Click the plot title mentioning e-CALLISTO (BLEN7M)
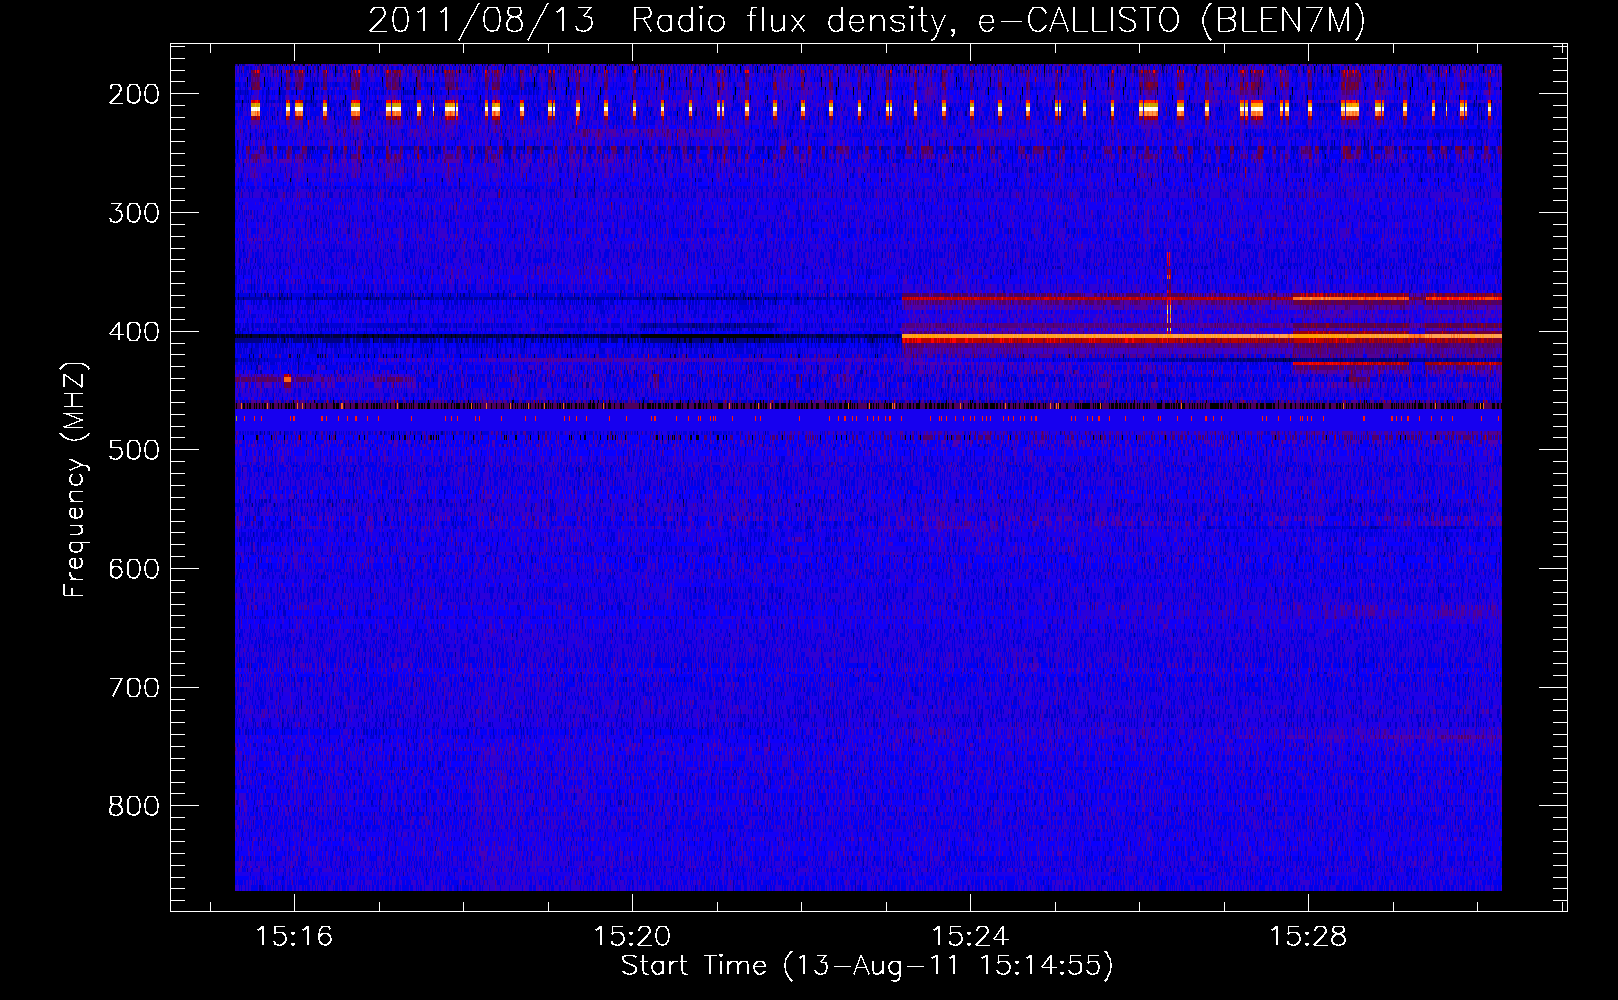The width and height of the screenshot is (1618, 1000). [866, 21]
